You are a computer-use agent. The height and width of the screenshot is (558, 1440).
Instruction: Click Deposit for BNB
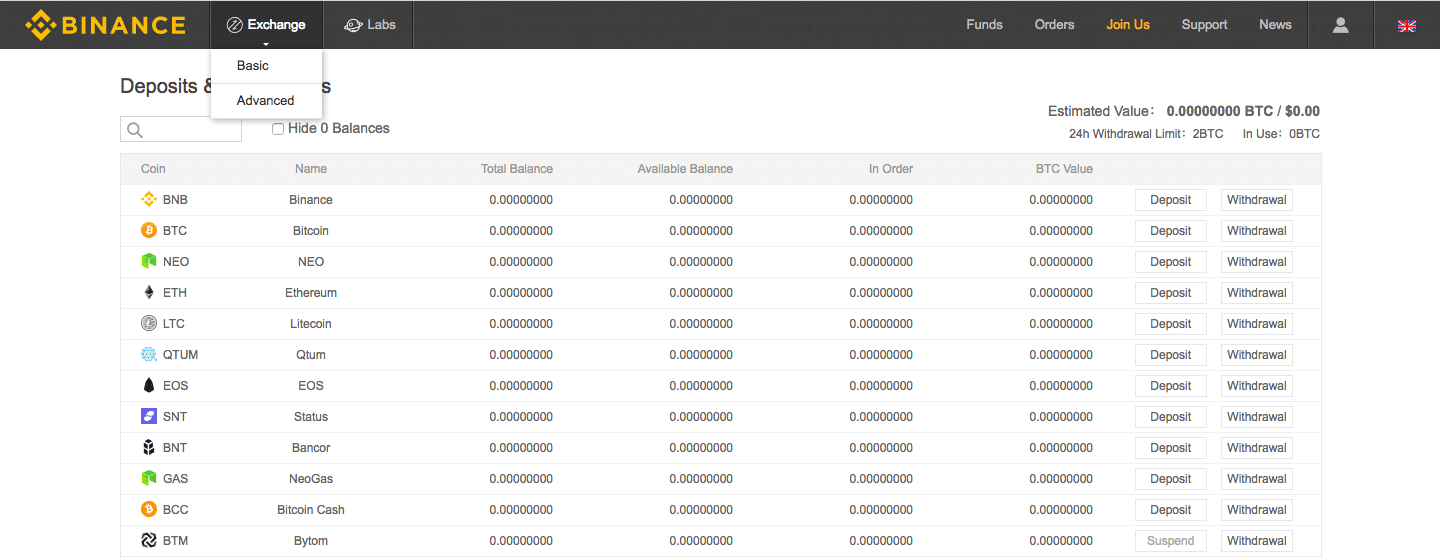click(x=1171, y=200)
